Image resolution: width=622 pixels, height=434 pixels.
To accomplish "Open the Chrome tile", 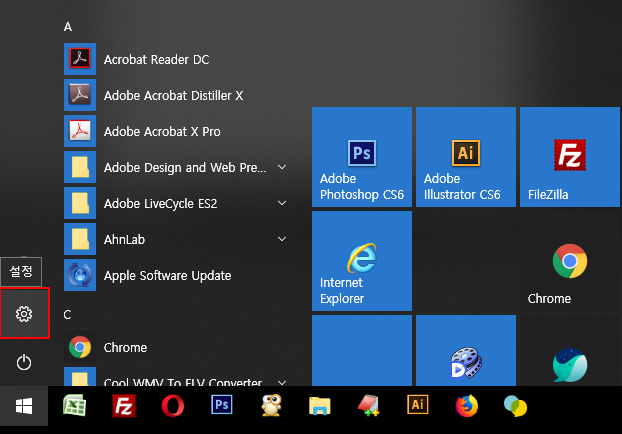I will tap(570, 261).
